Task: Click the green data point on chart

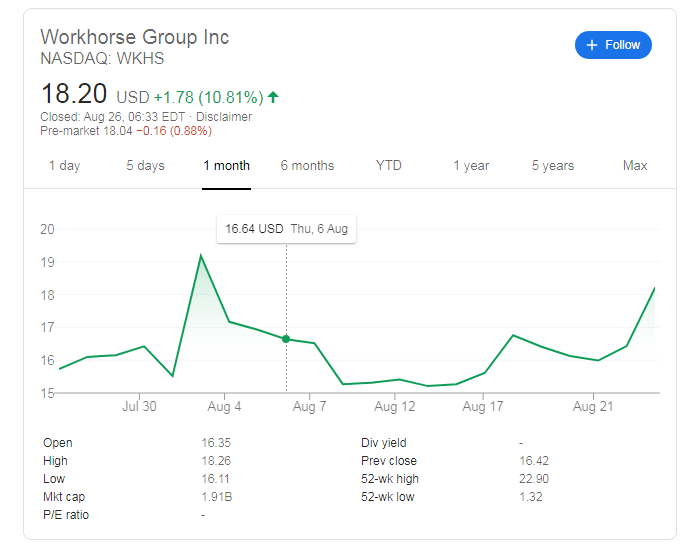Action: [286, 339]
